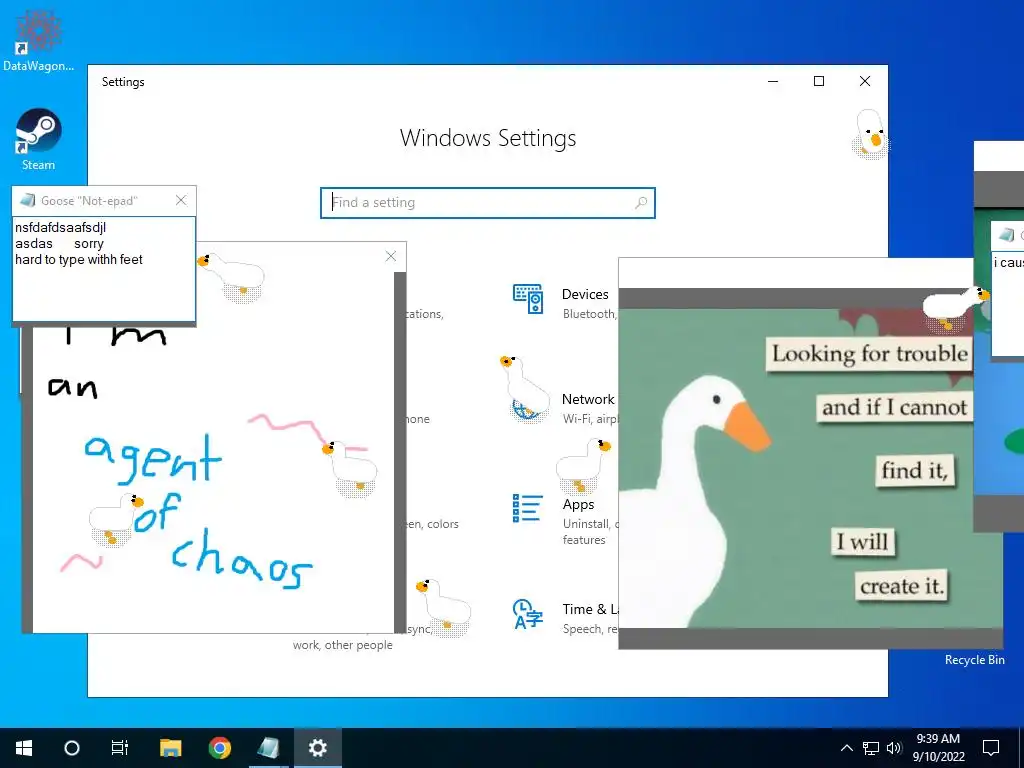Click the Goose "Not-epad" title bar icon
The height and width of the screenshot is (768, 1024).
click(x=27, y=200)
